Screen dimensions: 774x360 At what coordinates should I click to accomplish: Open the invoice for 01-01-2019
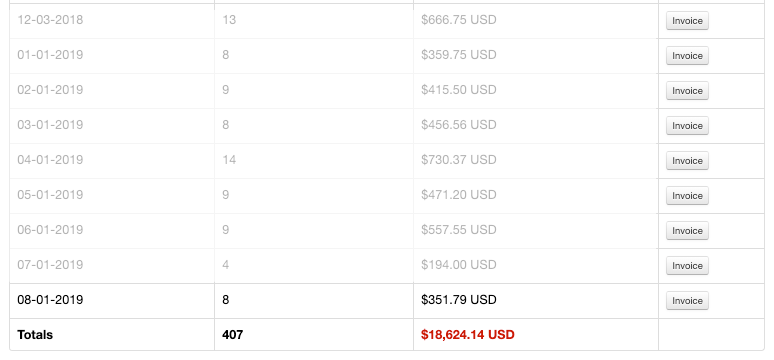[x=687, y=56]
